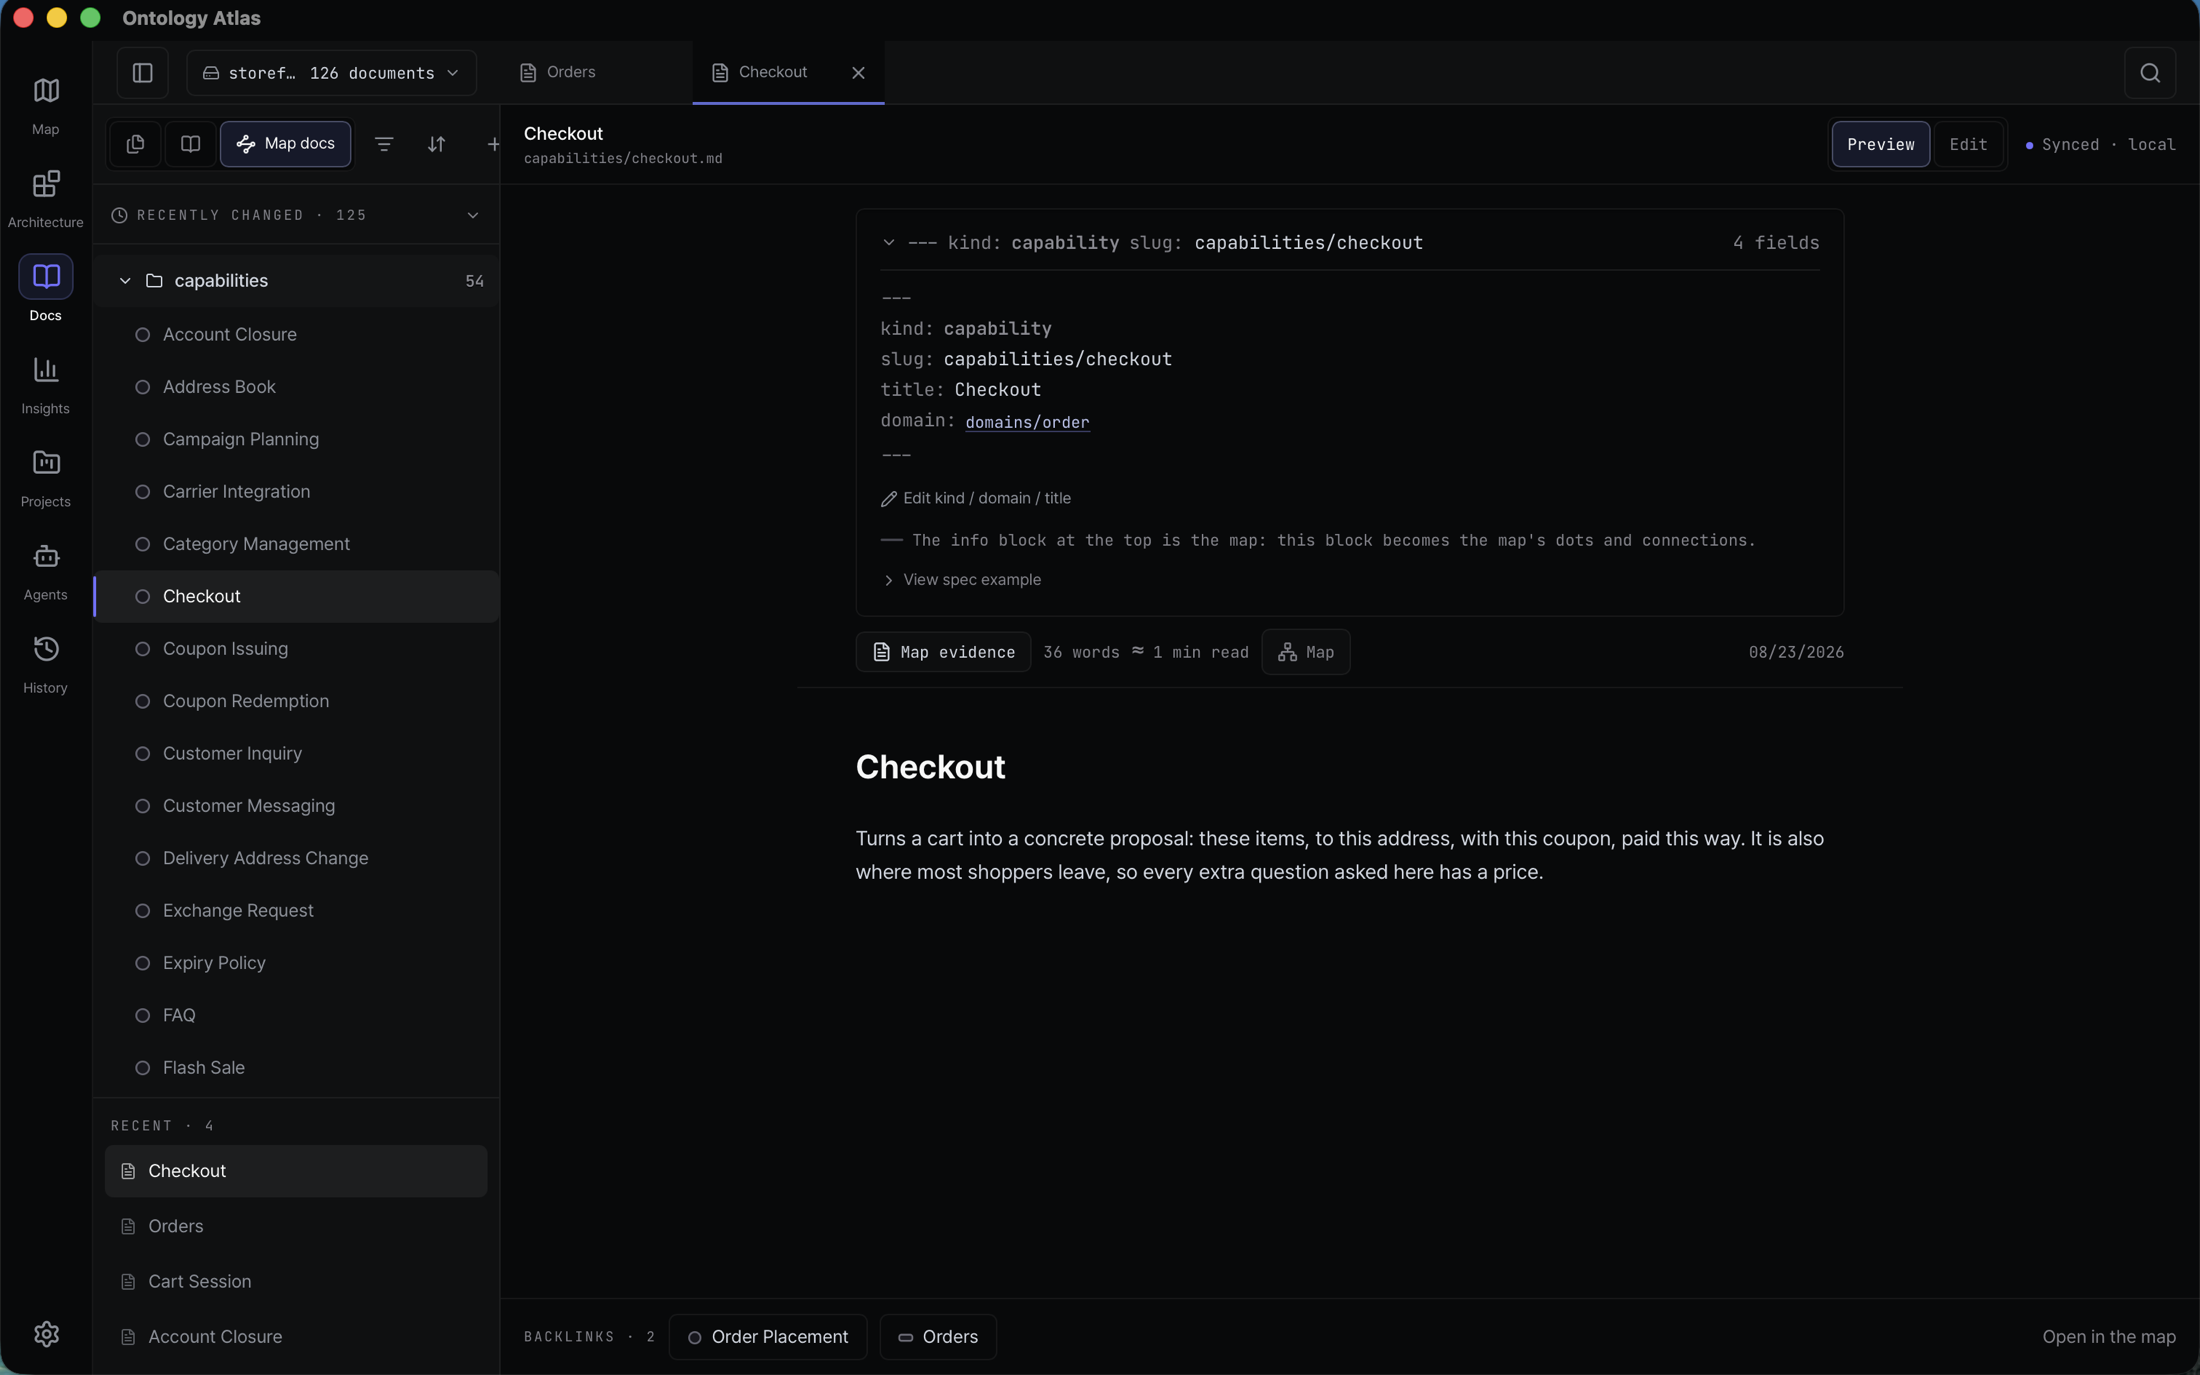The width and height of the screenshot is (2200, 1375).
Task: Follow the domains/order link
Action: pos(1027,422)
